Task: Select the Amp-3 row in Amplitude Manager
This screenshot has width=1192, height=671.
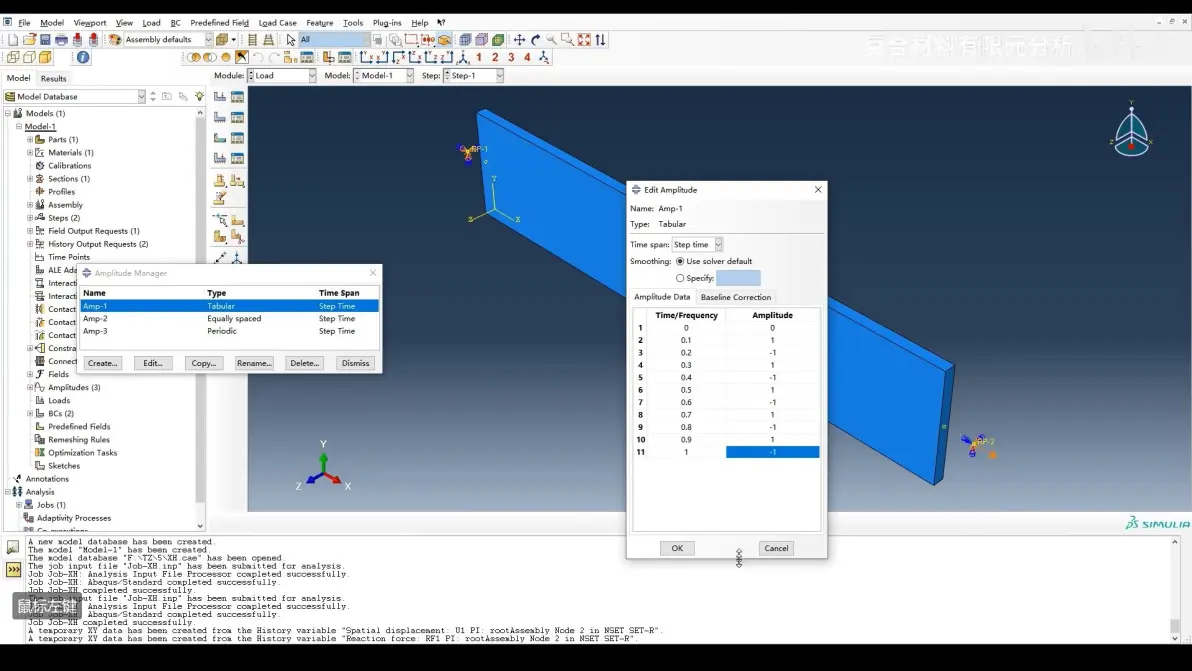Action: click(230, 331)
